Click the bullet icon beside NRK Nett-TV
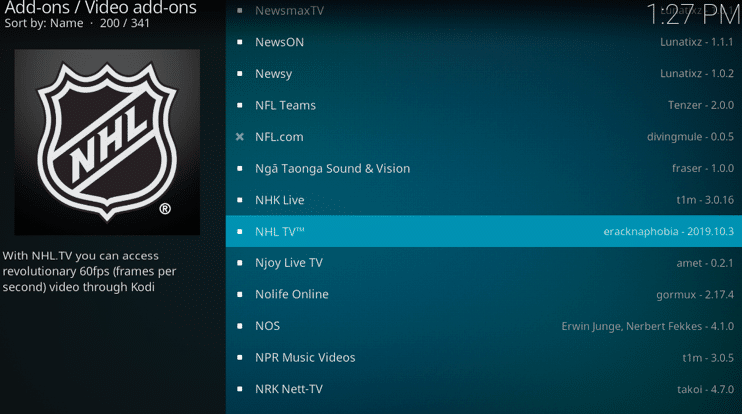This screenshot has height=414, width=742. click(x=240, y=389)
